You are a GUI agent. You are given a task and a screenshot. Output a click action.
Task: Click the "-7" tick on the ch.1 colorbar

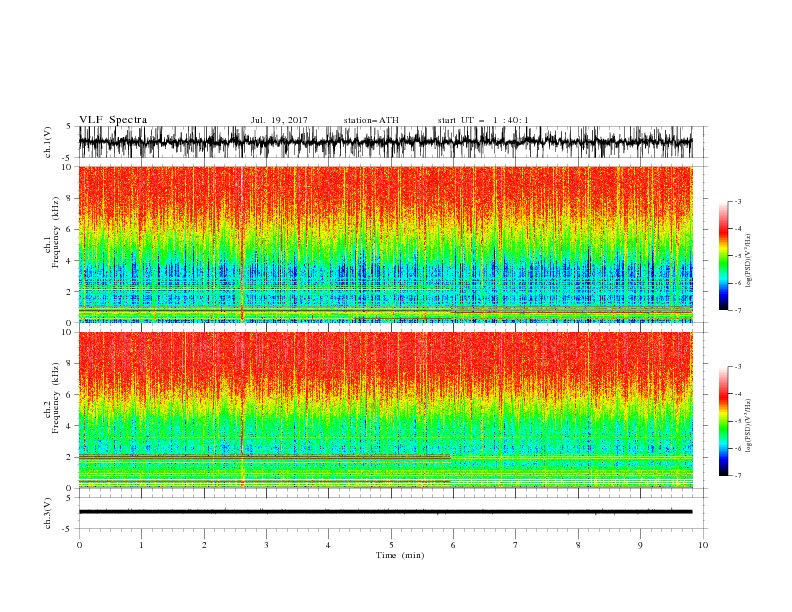[737, 310]
